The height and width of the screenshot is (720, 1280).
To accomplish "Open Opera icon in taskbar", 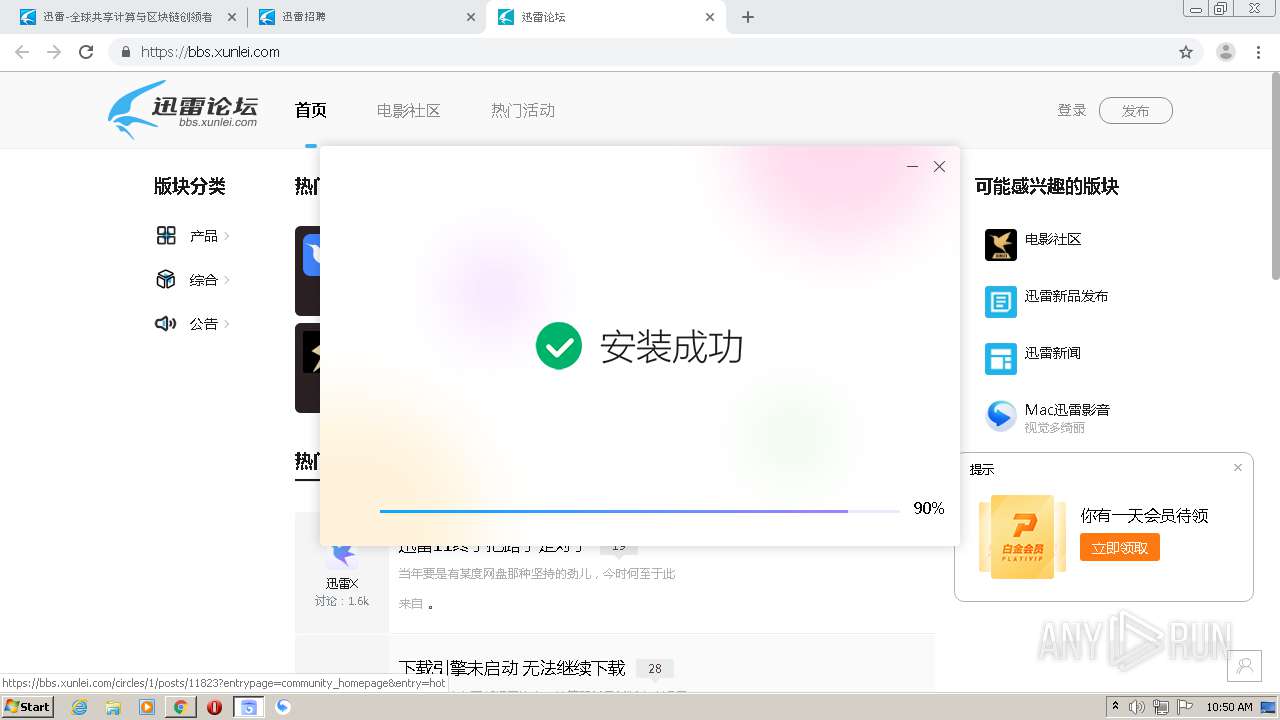I will click(214, 707).
